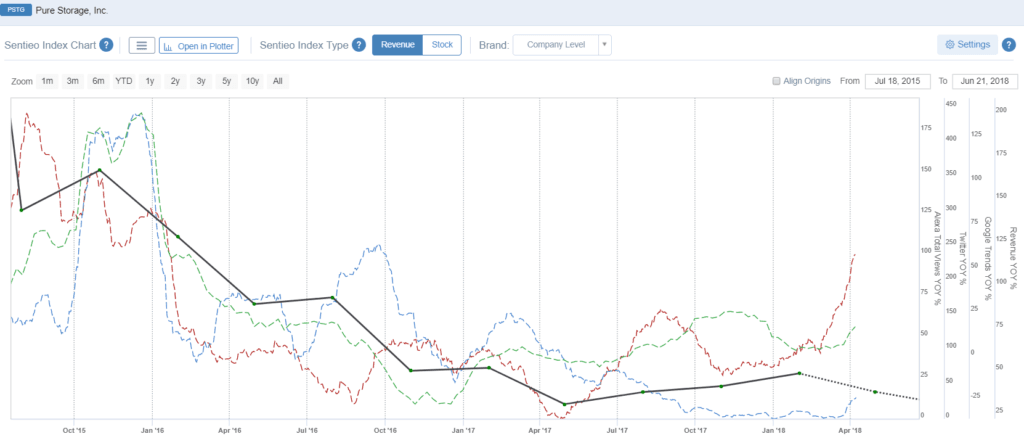Open the hamburger chart menu
This screenshot has width=1024, height=447.
(x=141, y=45)
